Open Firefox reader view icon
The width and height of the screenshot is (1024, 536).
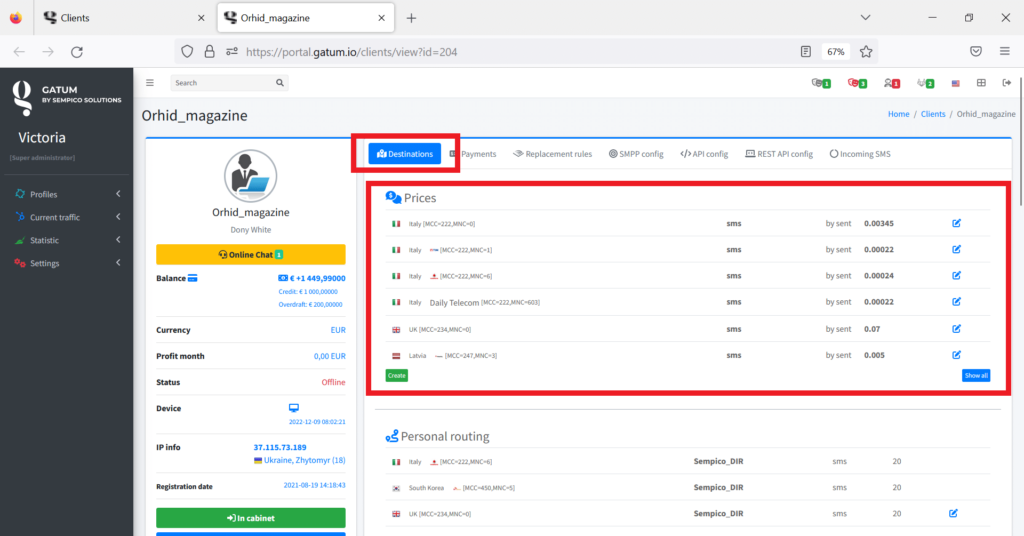click(x=806, y=52)
